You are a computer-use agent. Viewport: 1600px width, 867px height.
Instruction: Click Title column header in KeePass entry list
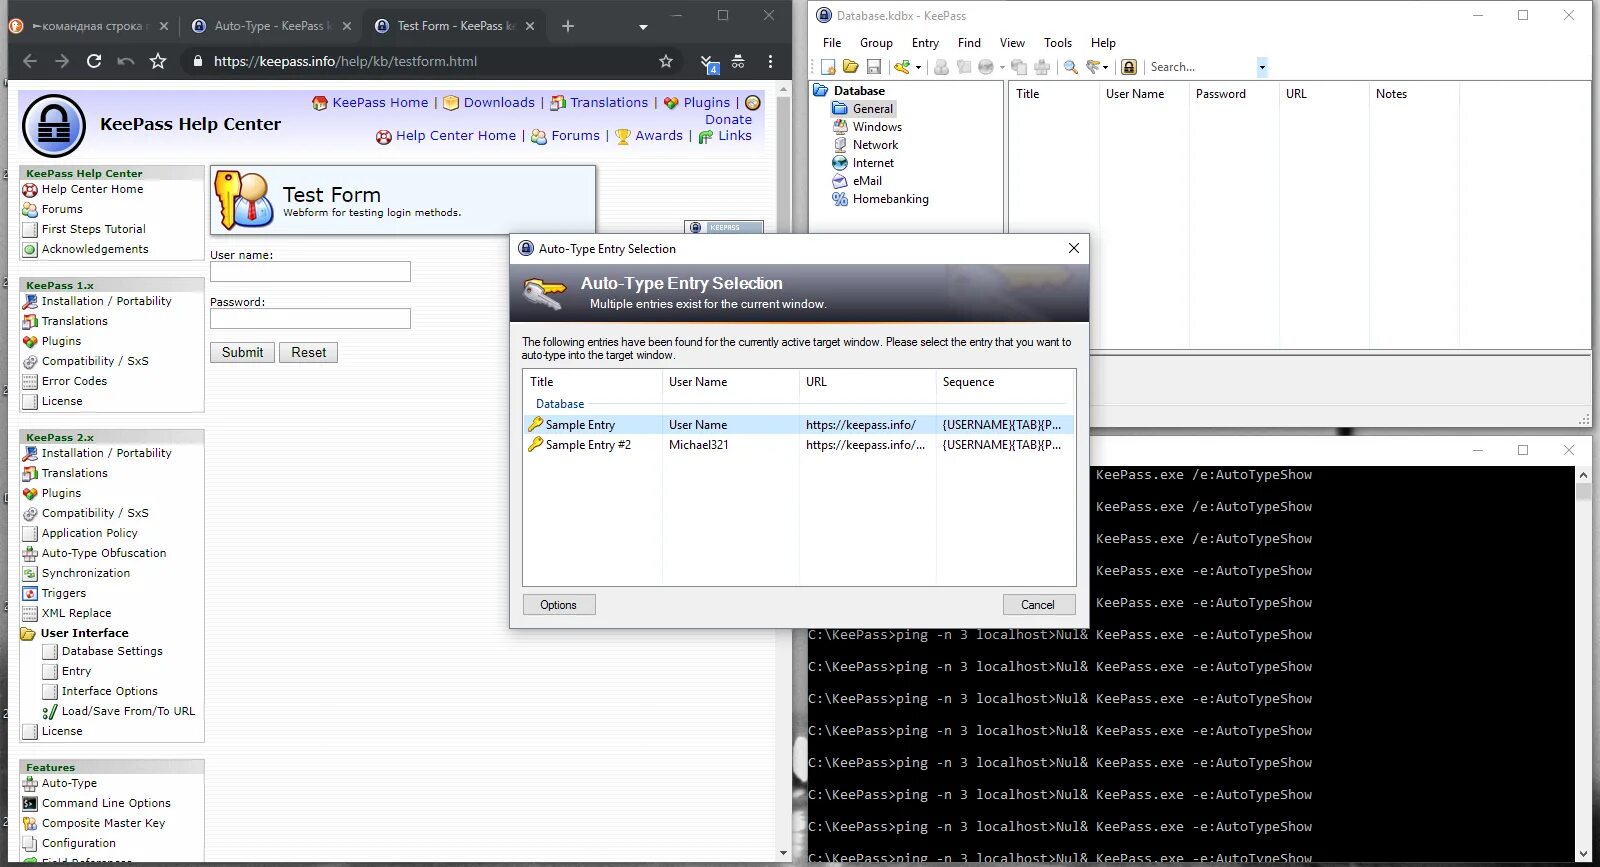[x=1052, y=94]
